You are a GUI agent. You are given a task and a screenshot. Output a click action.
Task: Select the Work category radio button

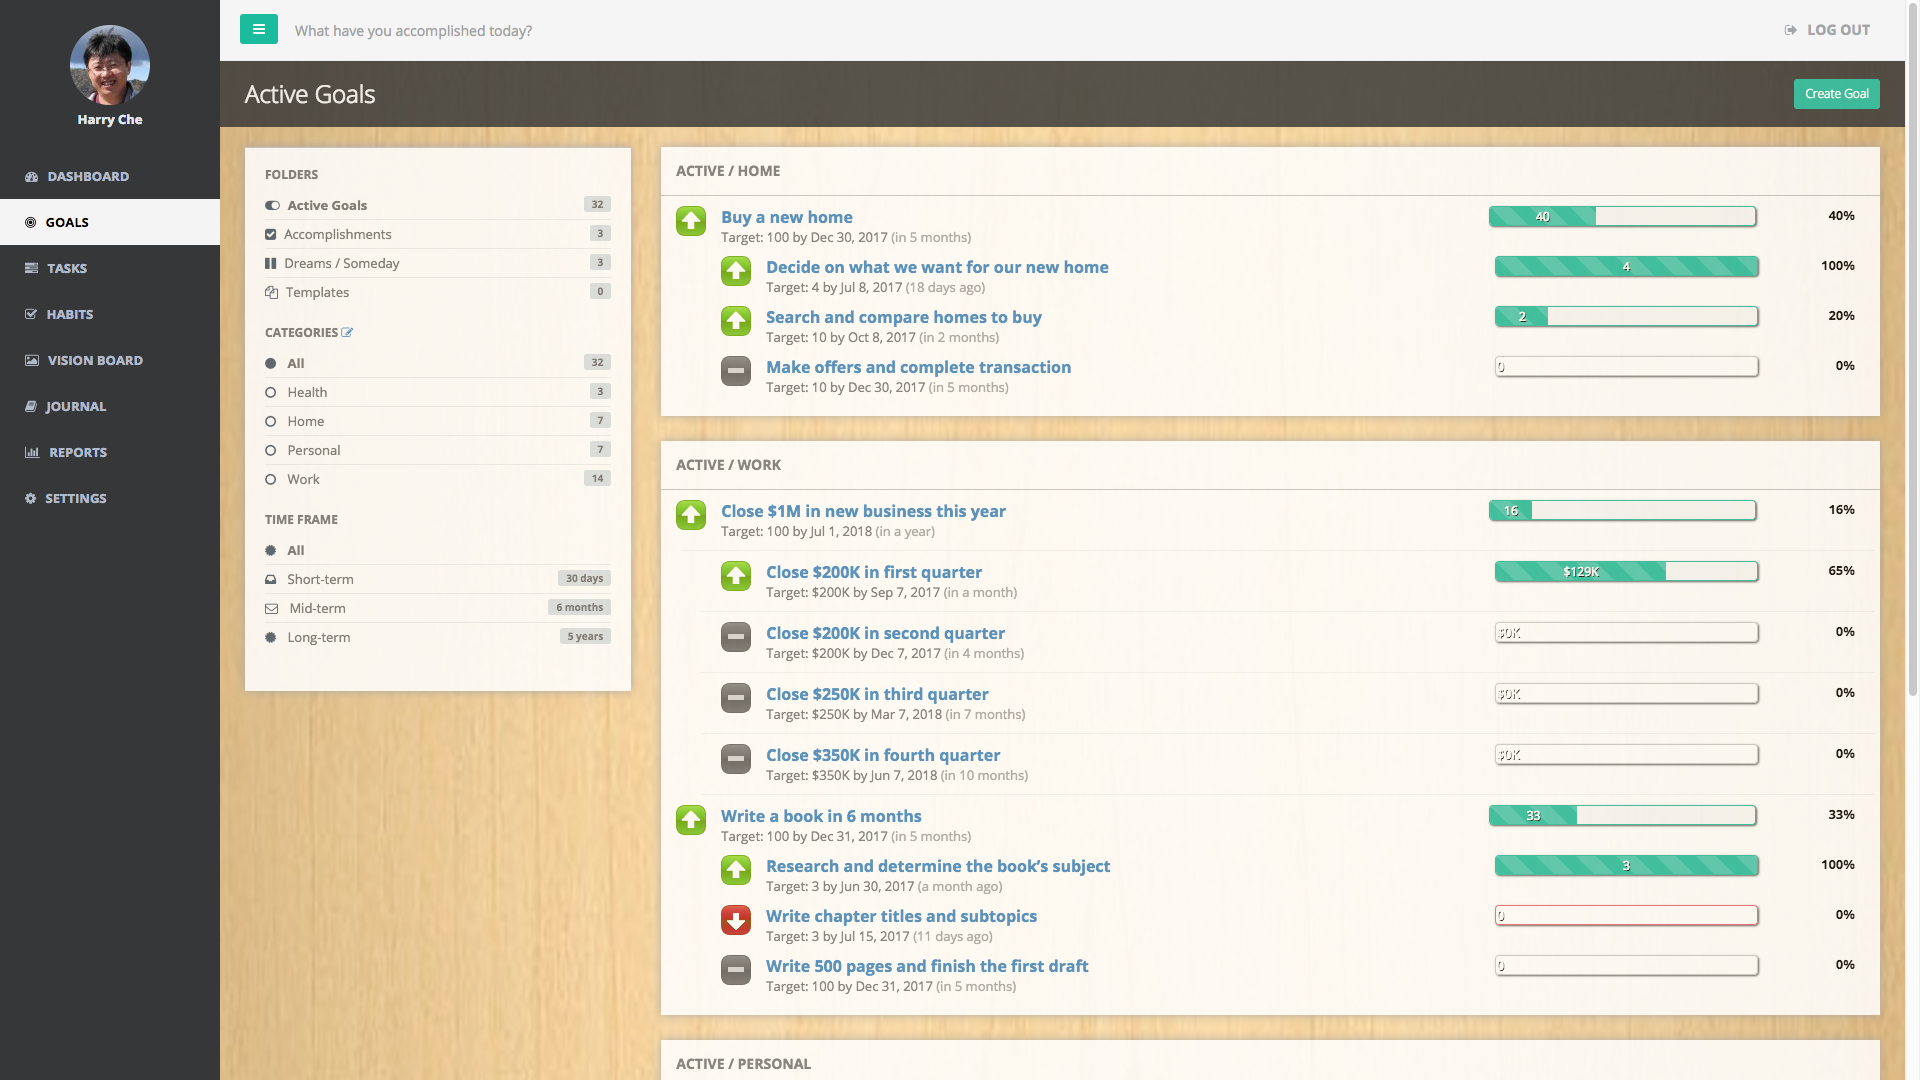[x=271, y=480]
